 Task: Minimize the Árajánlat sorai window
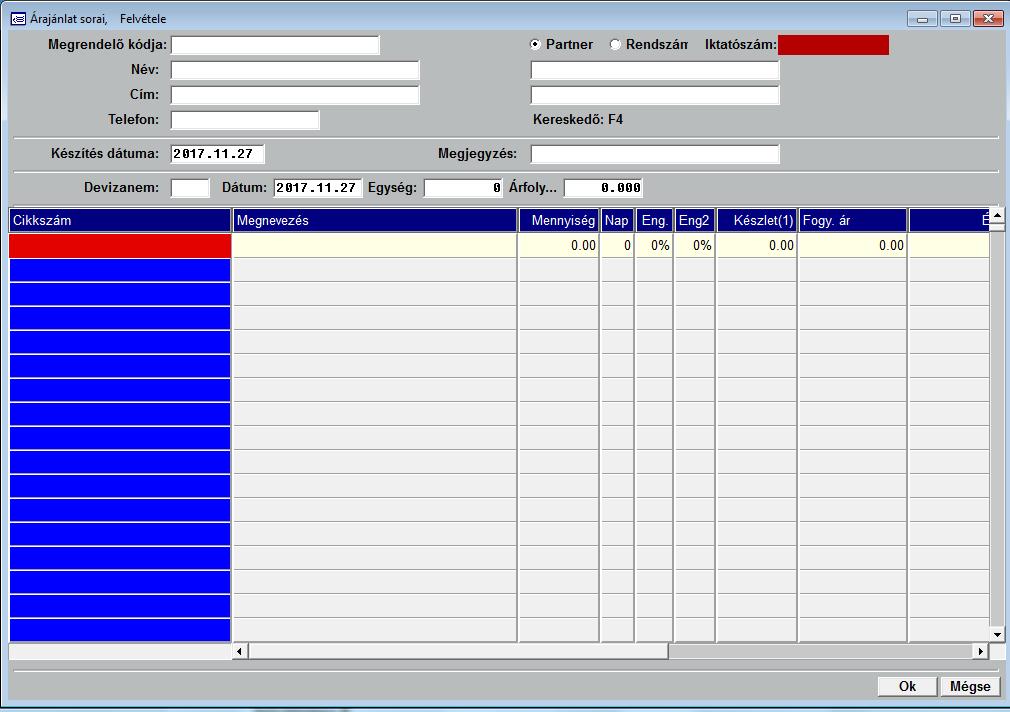[922, 19]
